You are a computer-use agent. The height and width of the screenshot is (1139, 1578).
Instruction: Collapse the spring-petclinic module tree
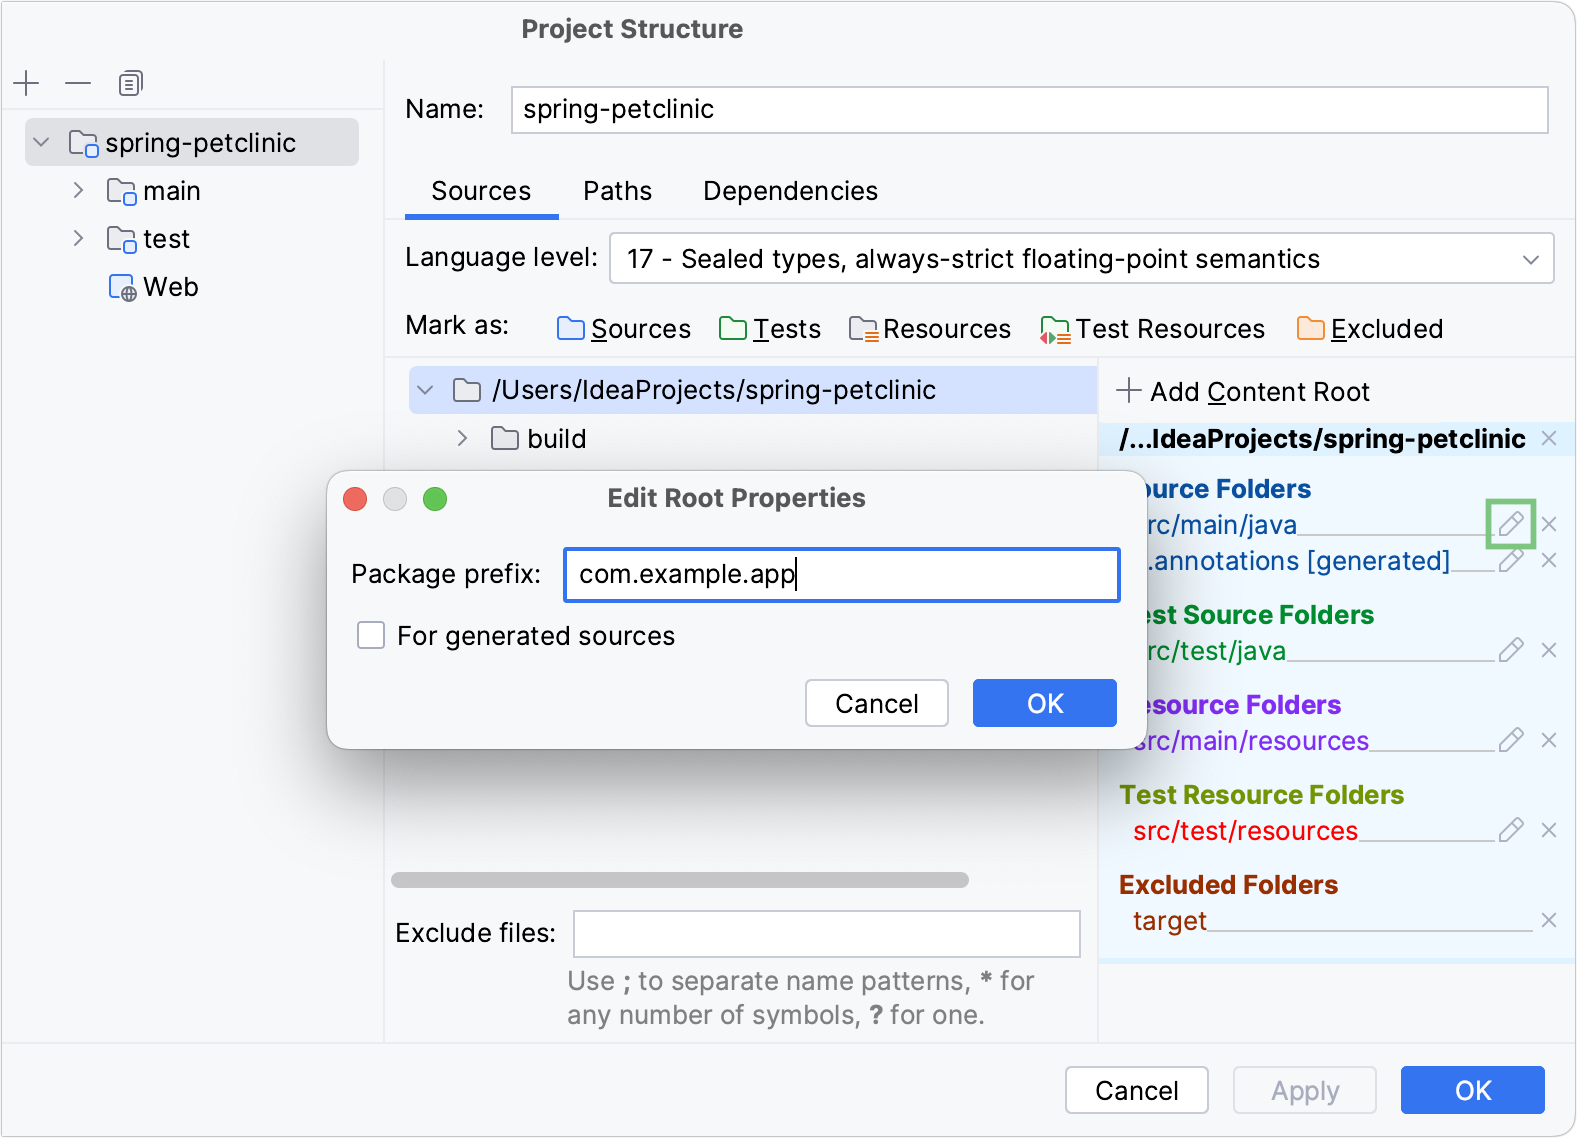(x=41, y=142)
